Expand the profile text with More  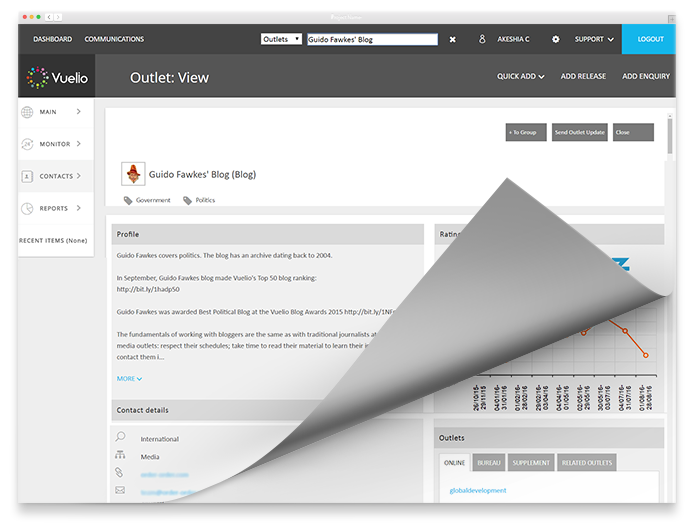129,379
